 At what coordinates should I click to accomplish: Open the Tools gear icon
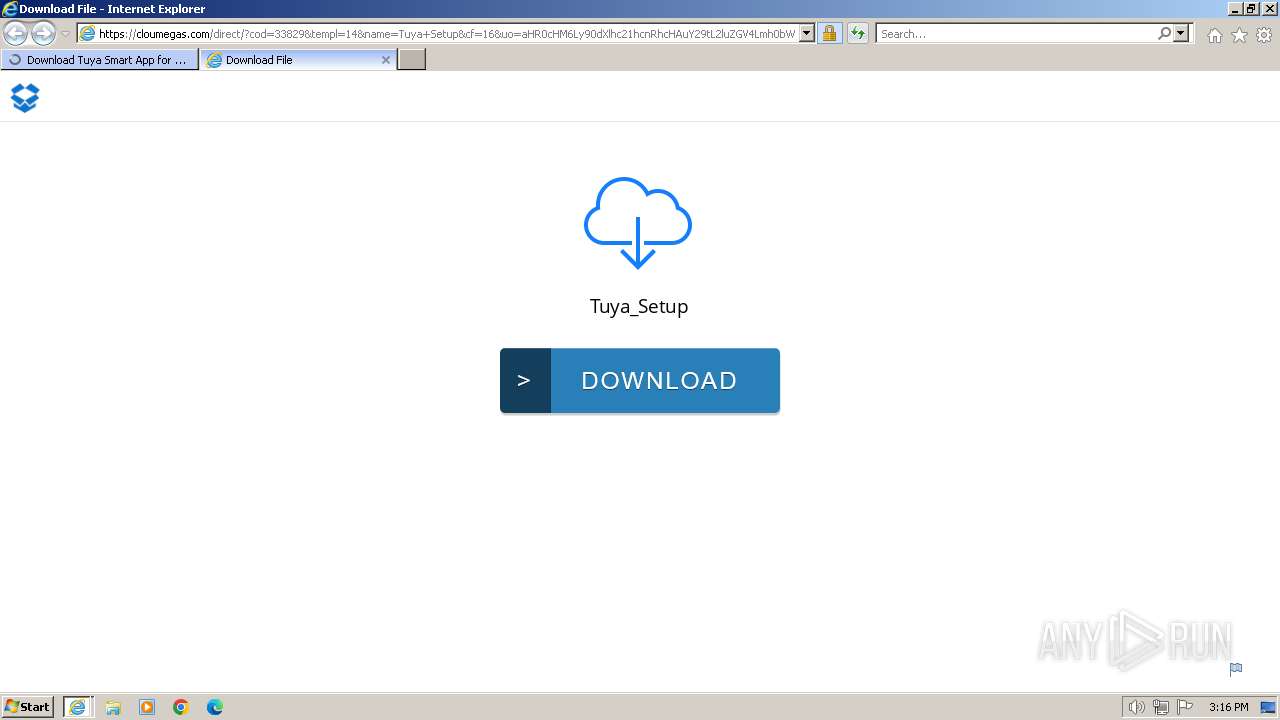pos(1264,35)
